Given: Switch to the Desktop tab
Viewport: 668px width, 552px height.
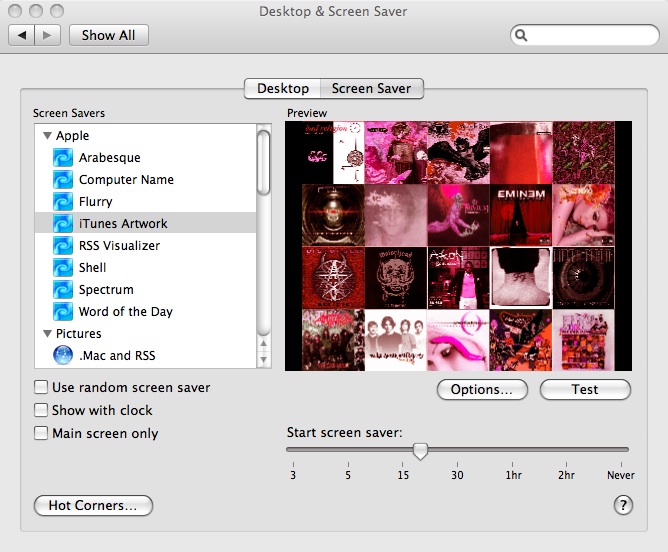Looking at the screenshot, I should tap(282, 89).
